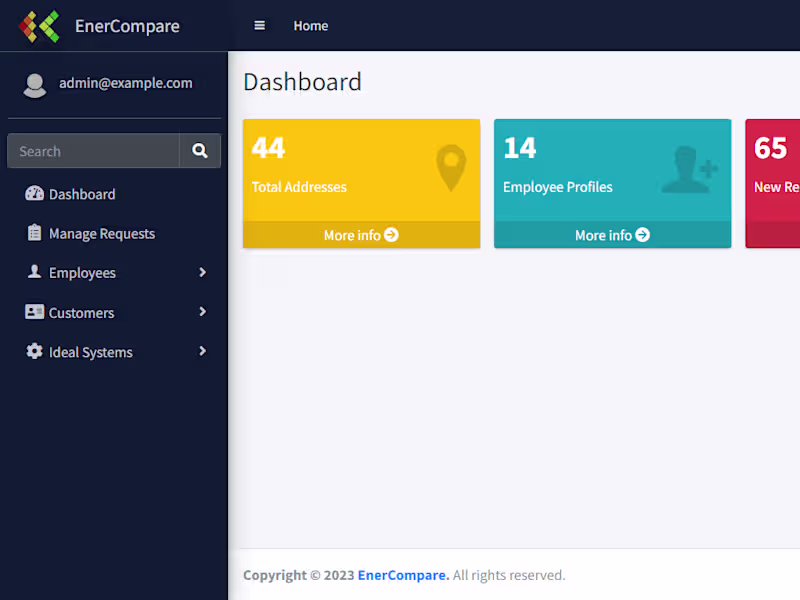Click the search magnifier button
Image resolution: width=800 pixels, height=600 pixels.
pos(199,151)
